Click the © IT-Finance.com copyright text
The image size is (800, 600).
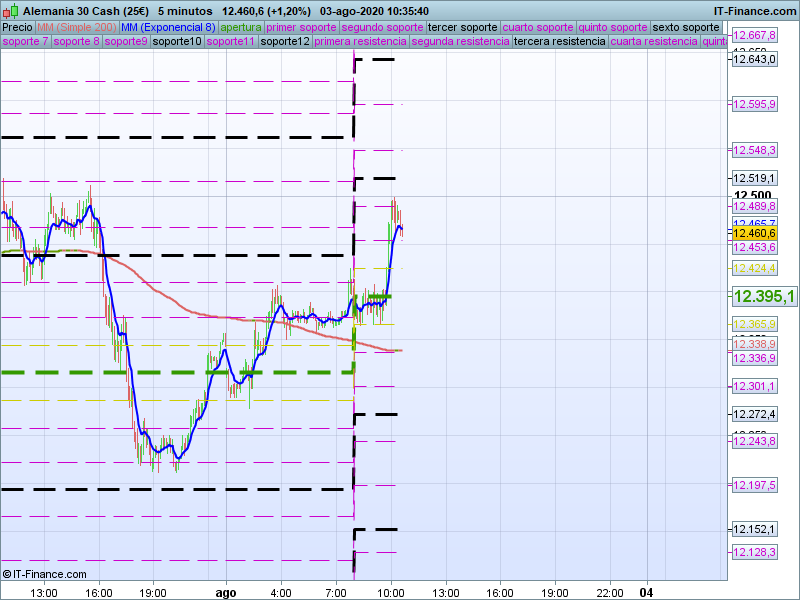tap(45, 574)
